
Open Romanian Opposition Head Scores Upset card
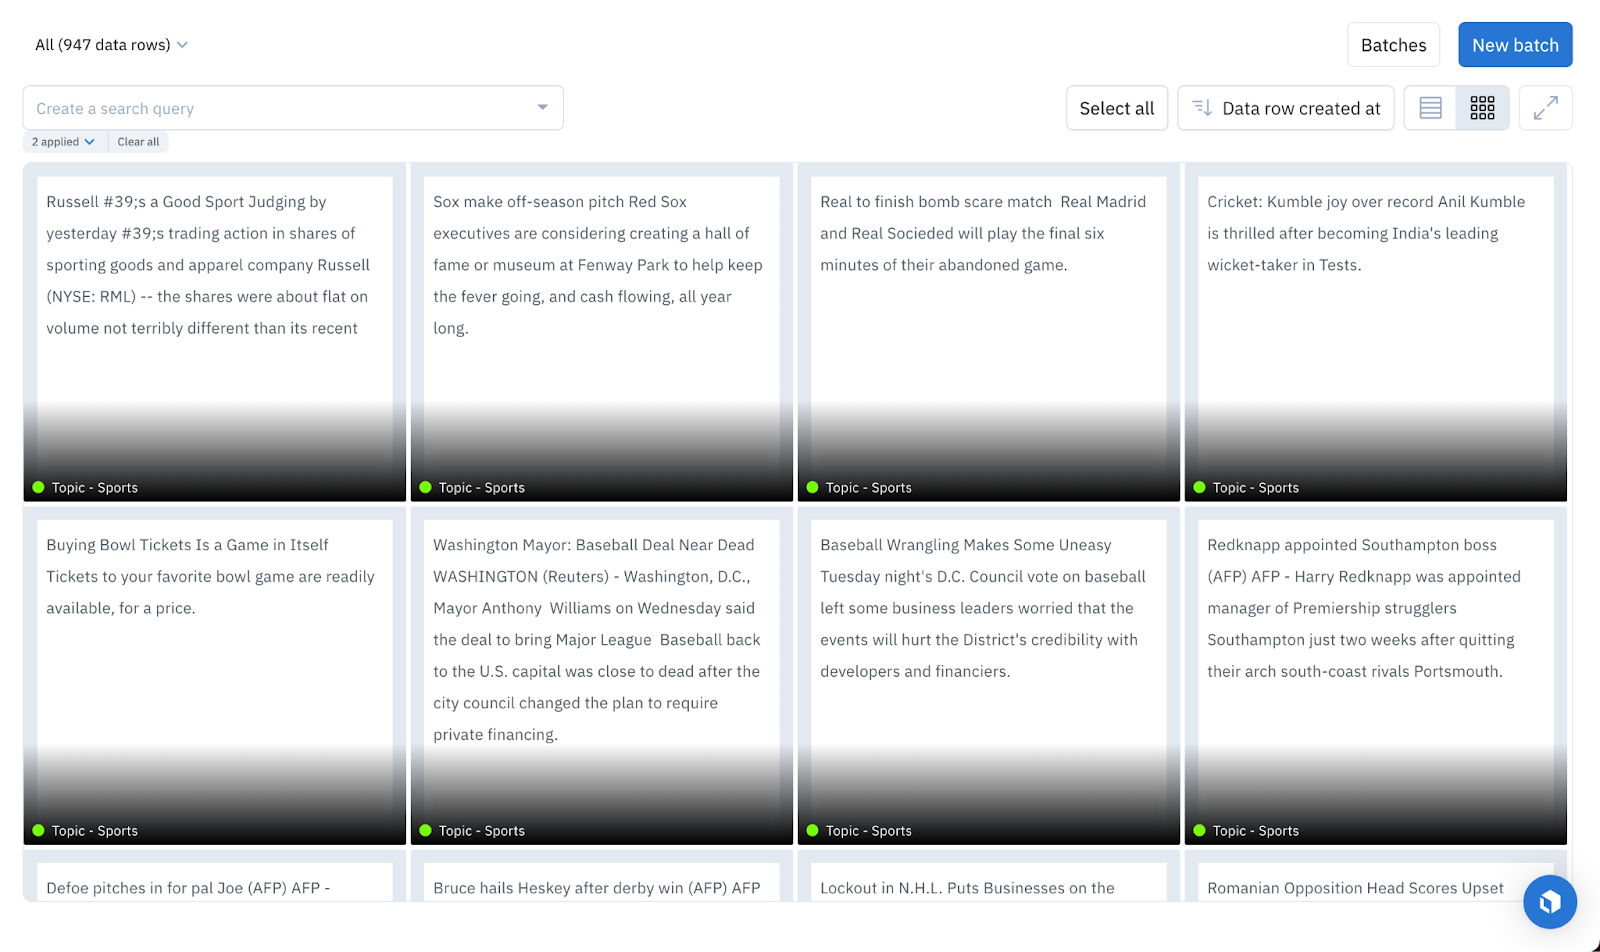click(1376, 876)
